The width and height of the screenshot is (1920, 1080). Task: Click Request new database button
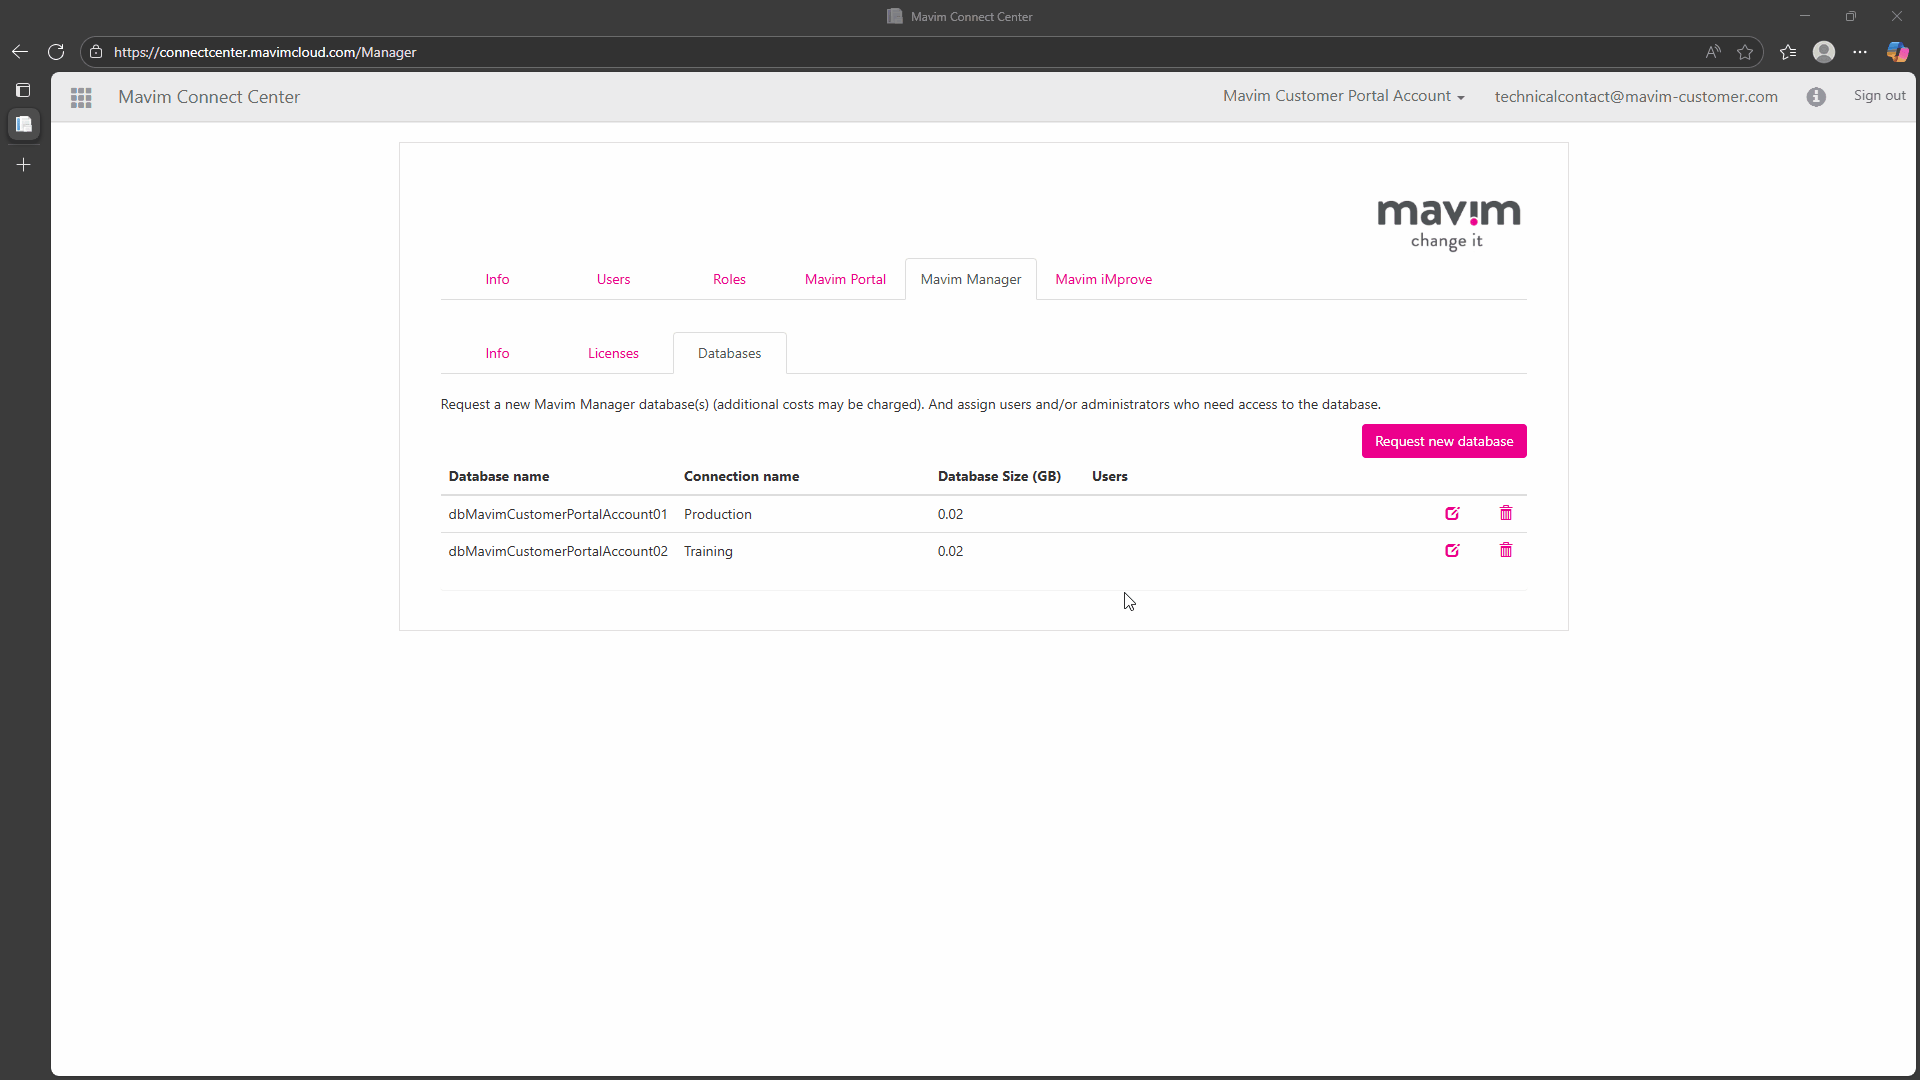(1443, 441)
